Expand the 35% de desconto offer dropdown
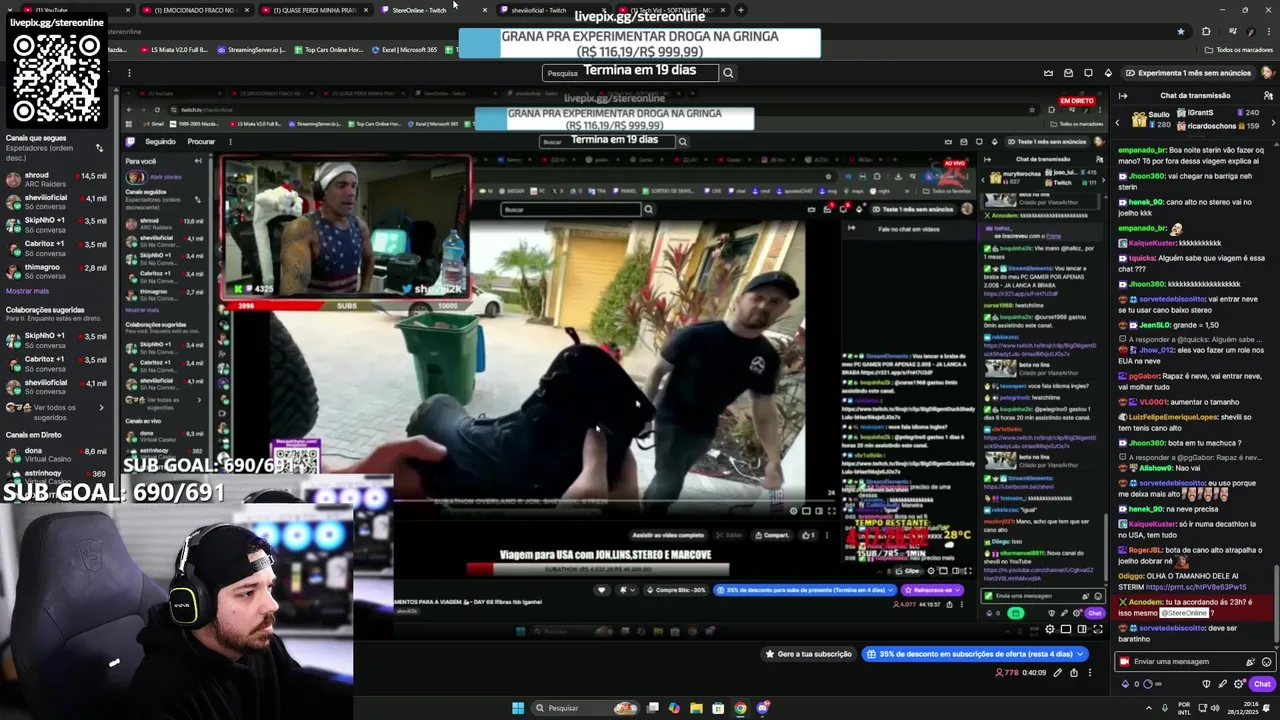The height and width of the screenshot is (720, 1280). (x=1078, y=654)
